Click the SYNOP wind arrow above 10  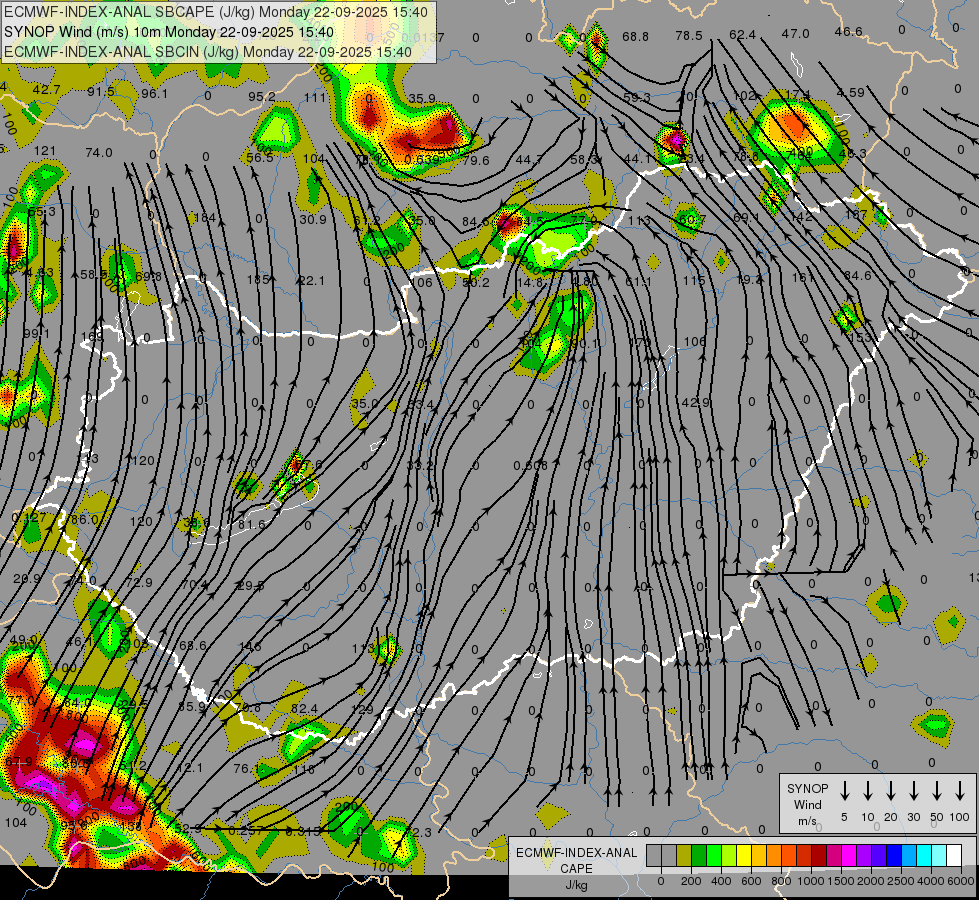coord(868,790)
